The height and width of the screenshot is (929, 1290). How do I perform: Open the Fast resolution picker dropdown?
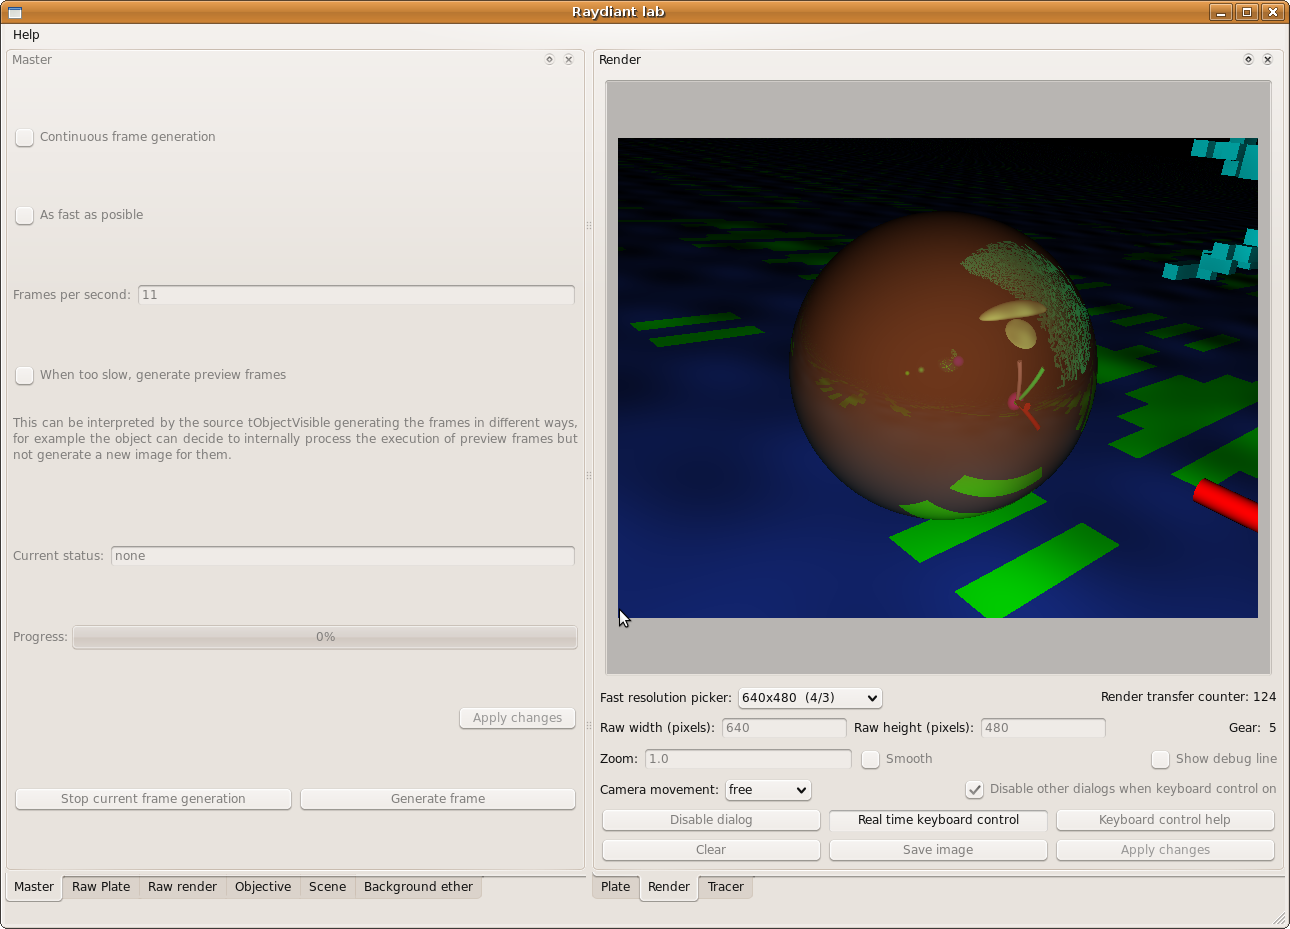click(809, 698)
